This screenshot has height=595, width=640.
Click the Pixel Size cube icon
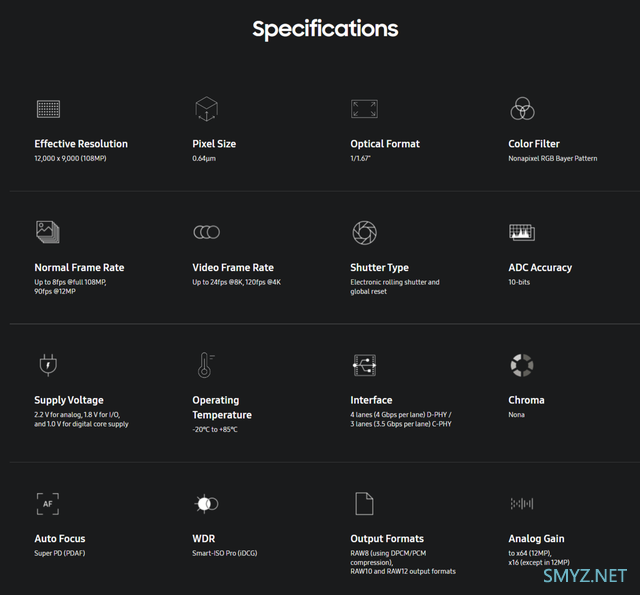tap(207, 109)
